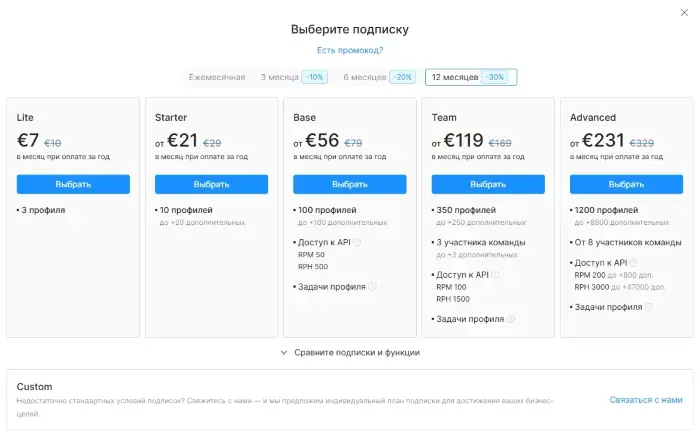Choose the Team plan with Выбрать
Image resolution: width=700 pixels, height=447 pixels.
(488, 184)
